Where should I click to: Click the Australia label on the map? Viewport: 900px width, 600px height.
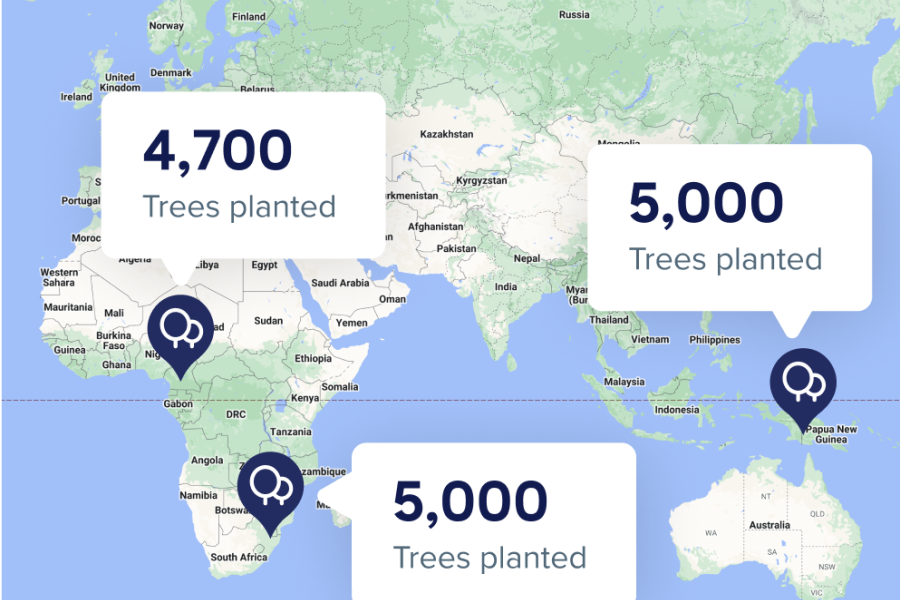(x=769, y=525)
